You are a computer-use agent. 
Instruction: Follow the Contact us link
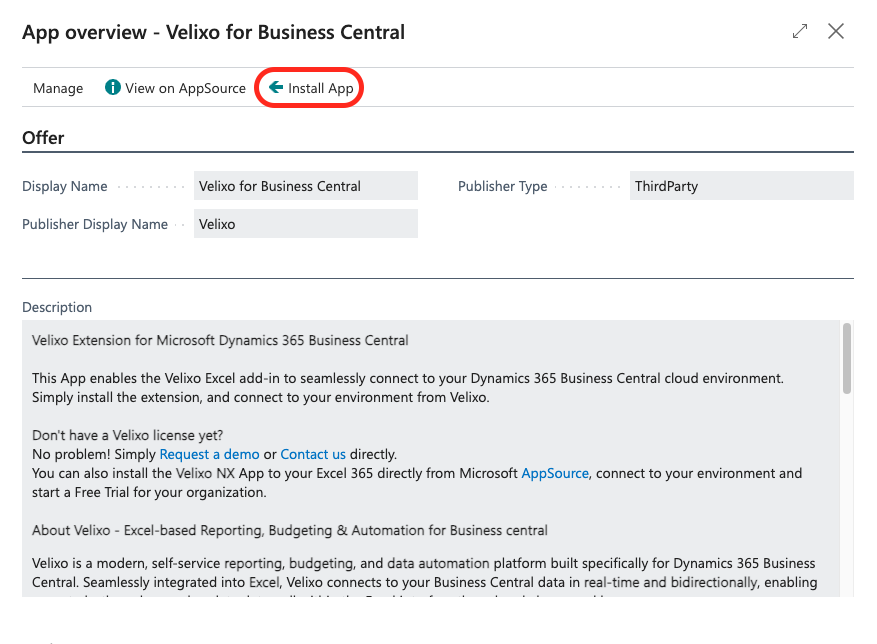[313, 454]
